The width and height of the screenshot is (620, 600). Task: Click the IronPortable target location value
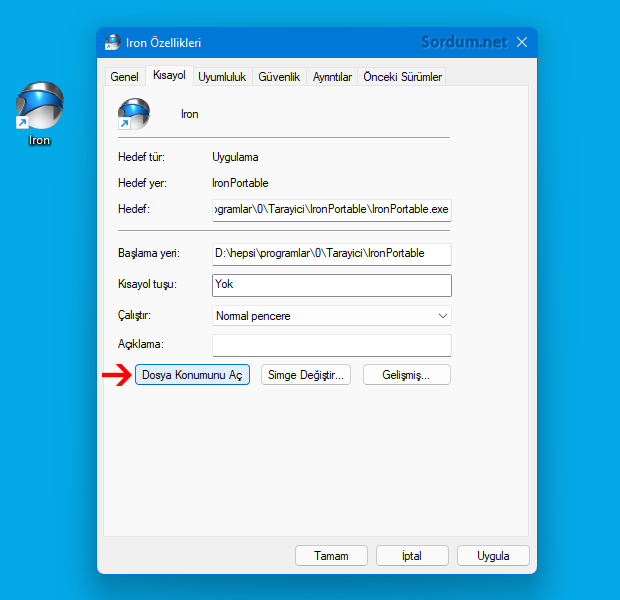240,183
